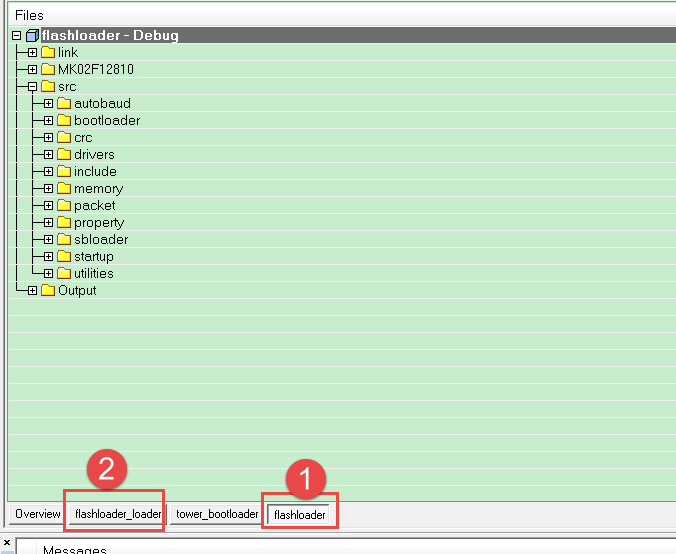The width and height of the screenshot is (676, 554).
Task: Click the include folder icon
Action: pos(64,172)
